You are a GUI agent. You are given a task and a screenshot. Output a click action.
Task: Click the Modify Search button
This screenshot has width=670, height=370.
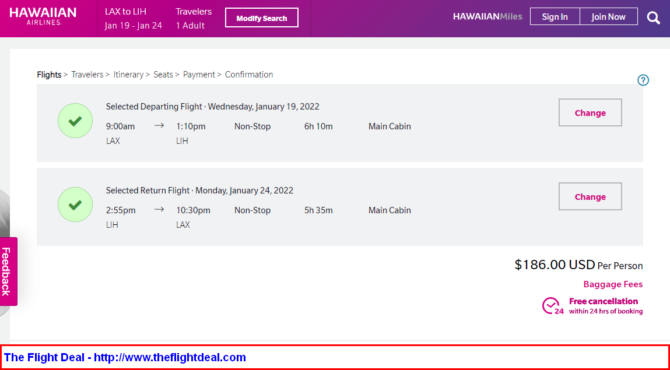[x=262, y=18]
